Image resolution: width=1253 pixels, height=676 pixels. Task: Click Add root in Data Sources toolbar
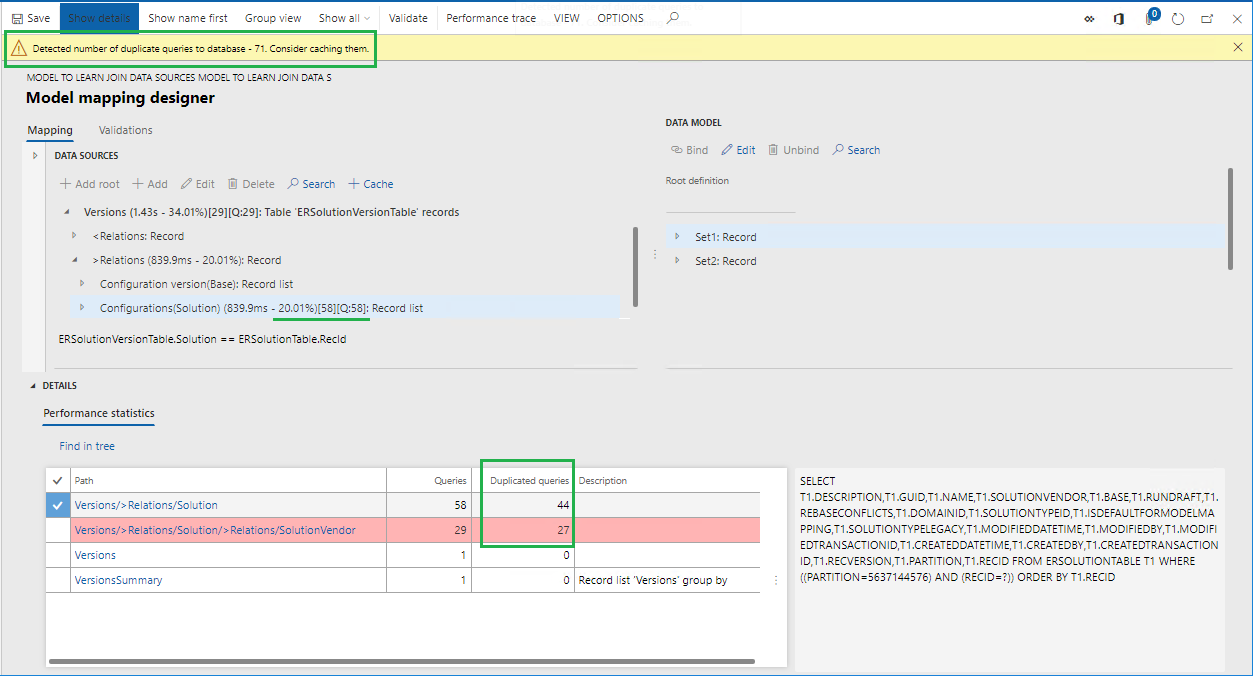pos(88,183)
